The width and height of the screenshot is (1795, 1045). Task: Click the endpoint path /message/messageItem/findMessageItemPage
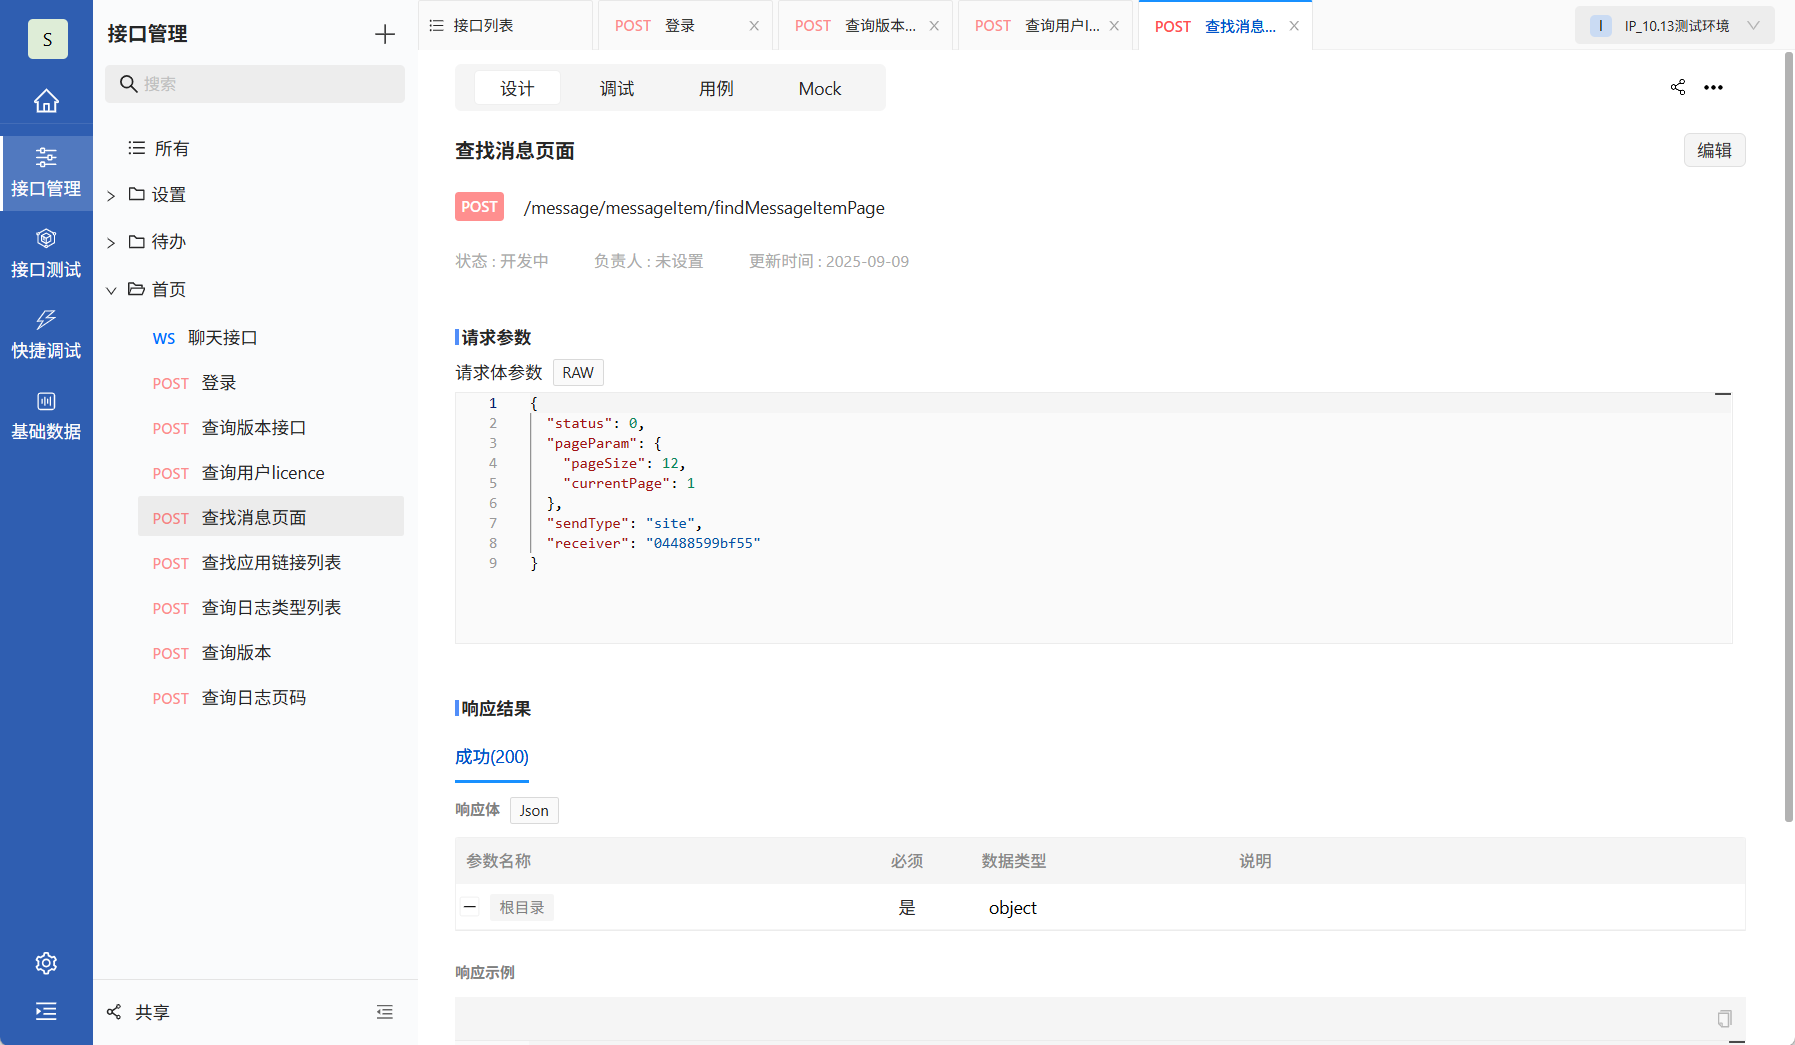[x=704, y=208]
